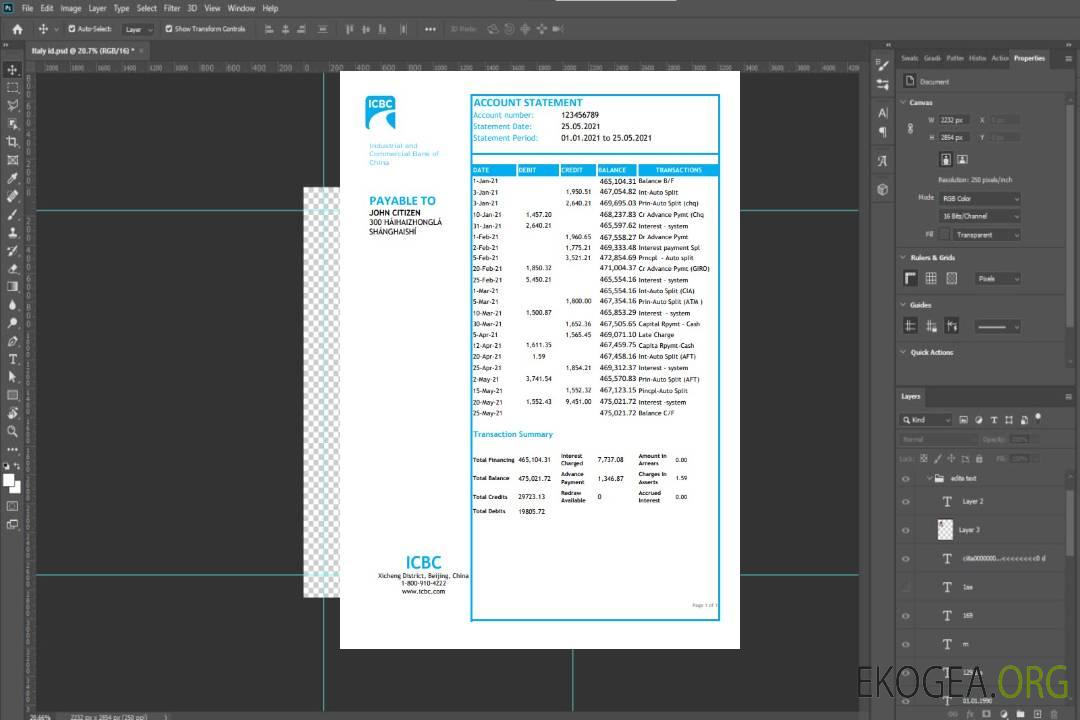Click the grid icon under Rulers & Grids
The height and width of the screenshot is (720, 1080).
[x=931, y=279]
